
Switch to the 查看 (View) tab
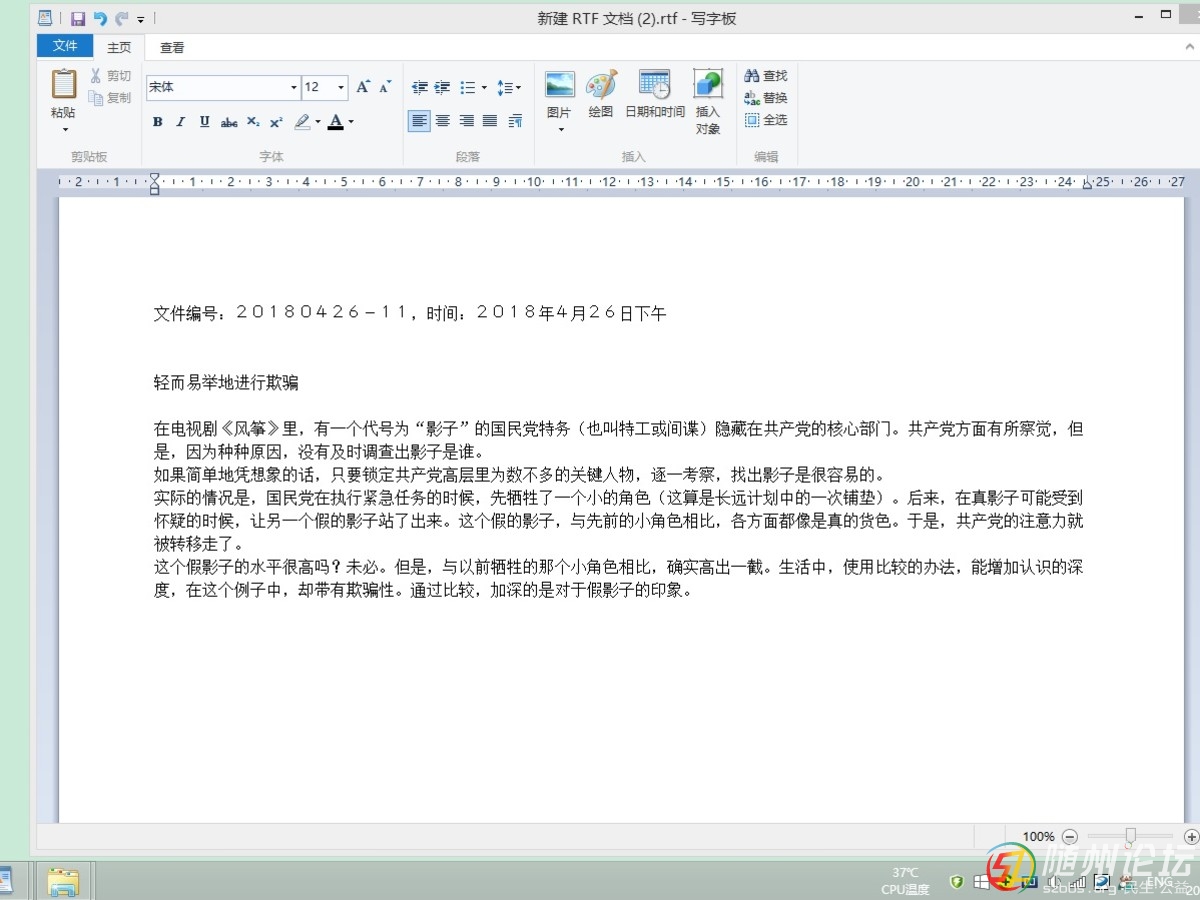(172, 47)
